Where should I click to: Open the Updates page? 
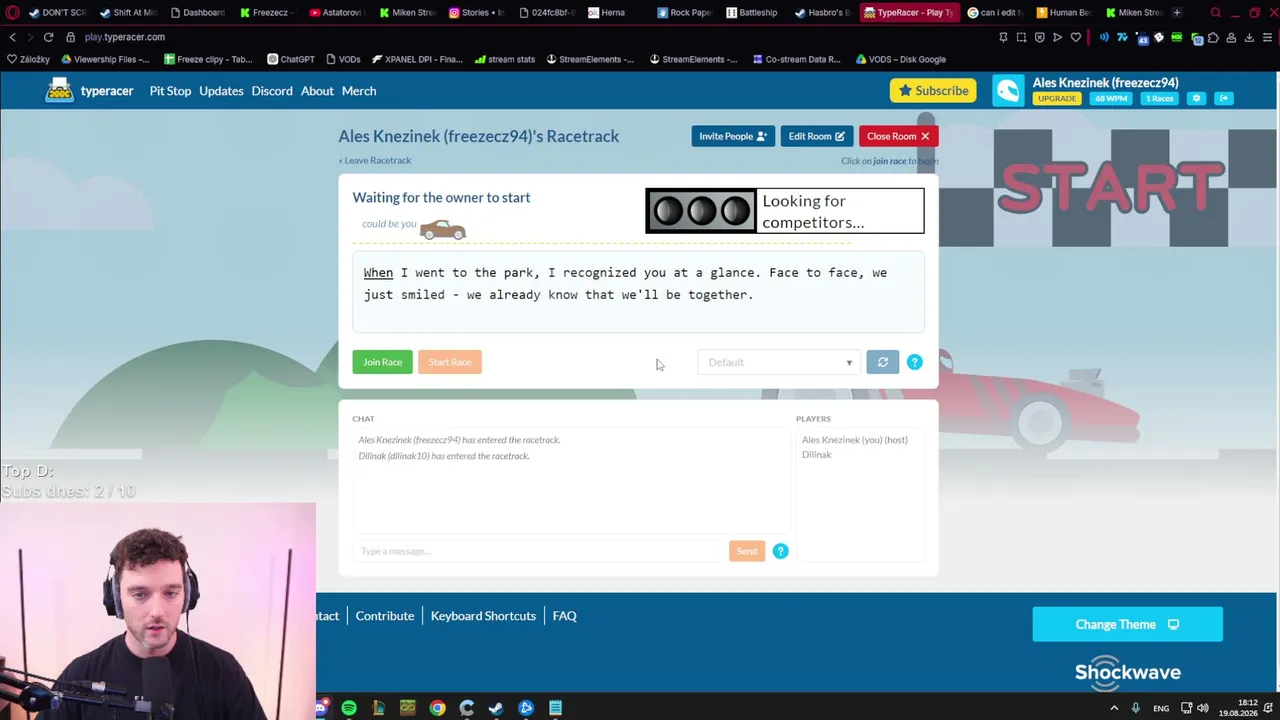(221, 91)
